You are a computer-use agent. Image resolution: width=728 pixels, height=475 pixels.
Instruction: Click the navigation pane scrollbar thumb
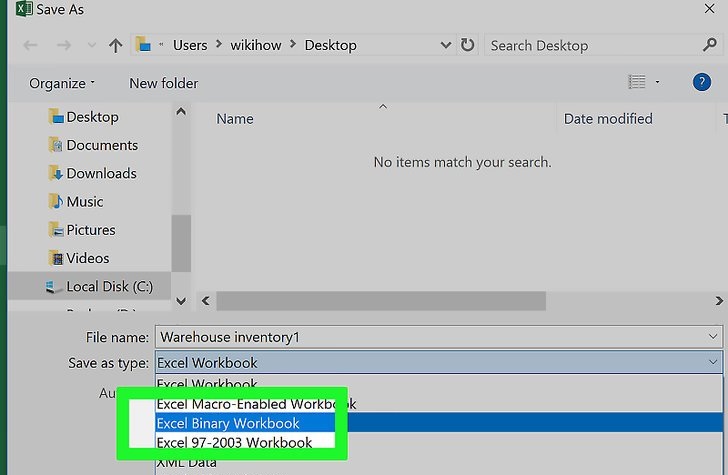point(181,243)
